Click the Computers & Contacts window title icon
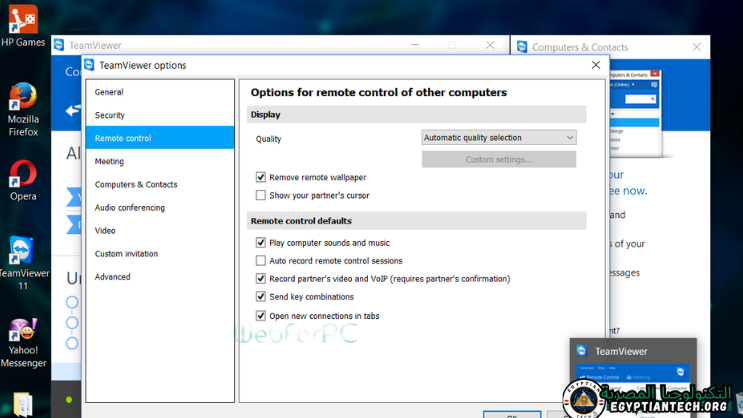The image size is (743, 418). pos(522,47)
